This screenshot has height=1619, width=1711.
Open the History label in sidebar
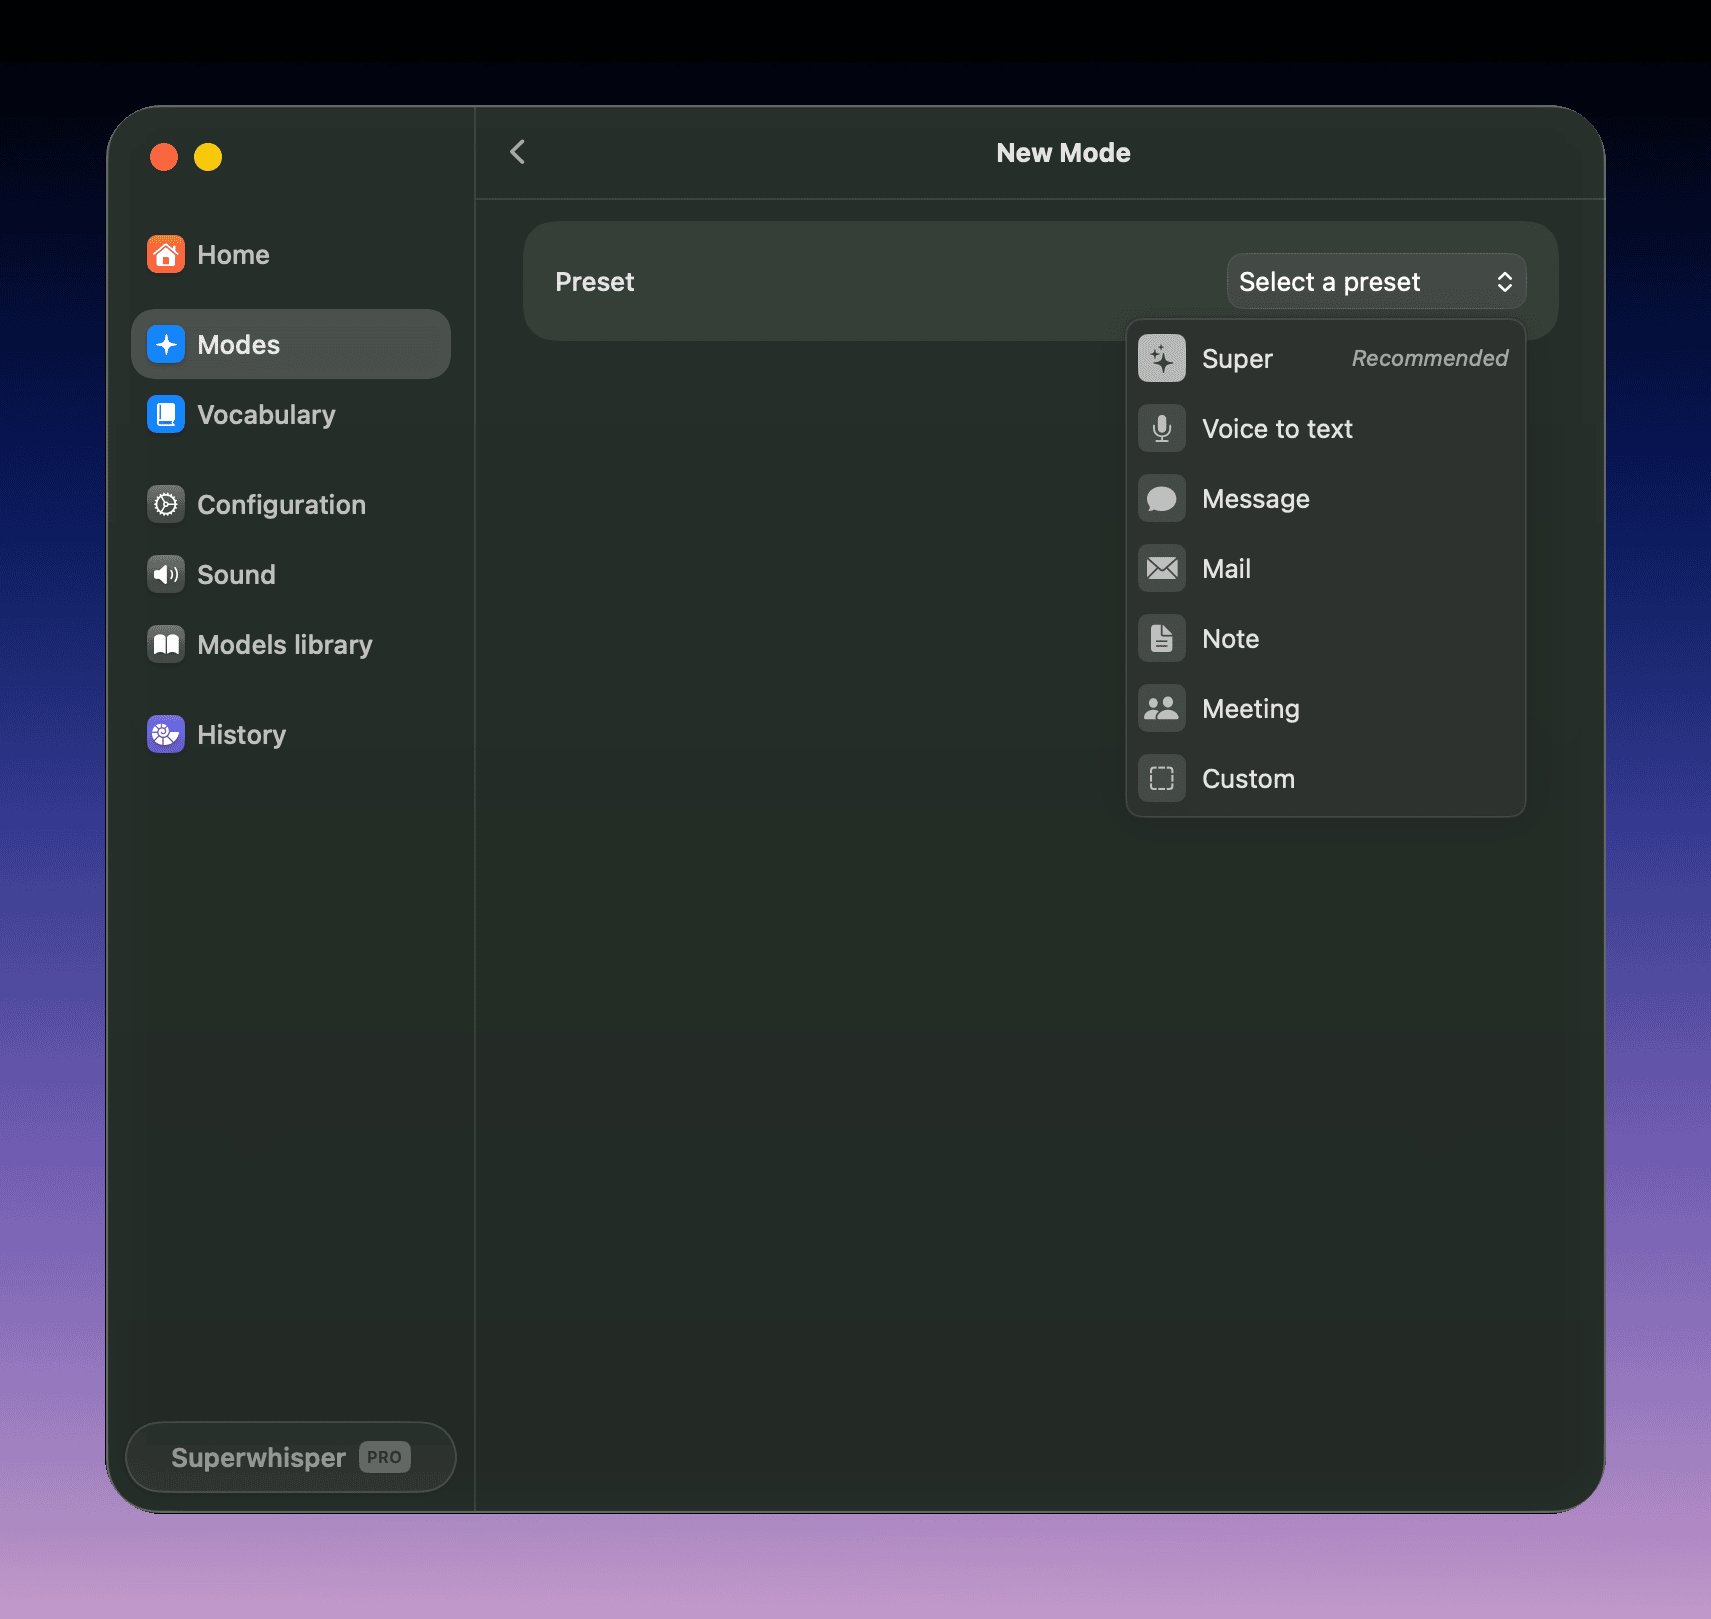pos(241,735)
